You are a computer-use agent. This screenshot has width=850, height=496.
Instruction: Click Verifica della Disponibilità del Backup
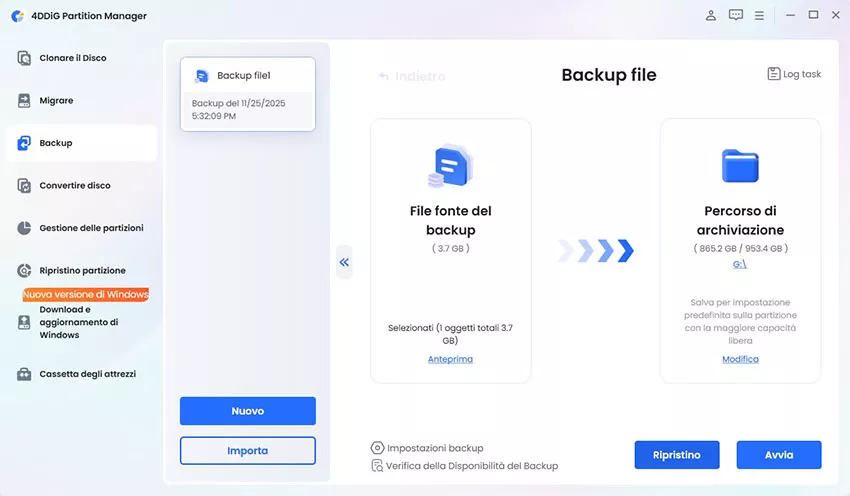(465, 466)
